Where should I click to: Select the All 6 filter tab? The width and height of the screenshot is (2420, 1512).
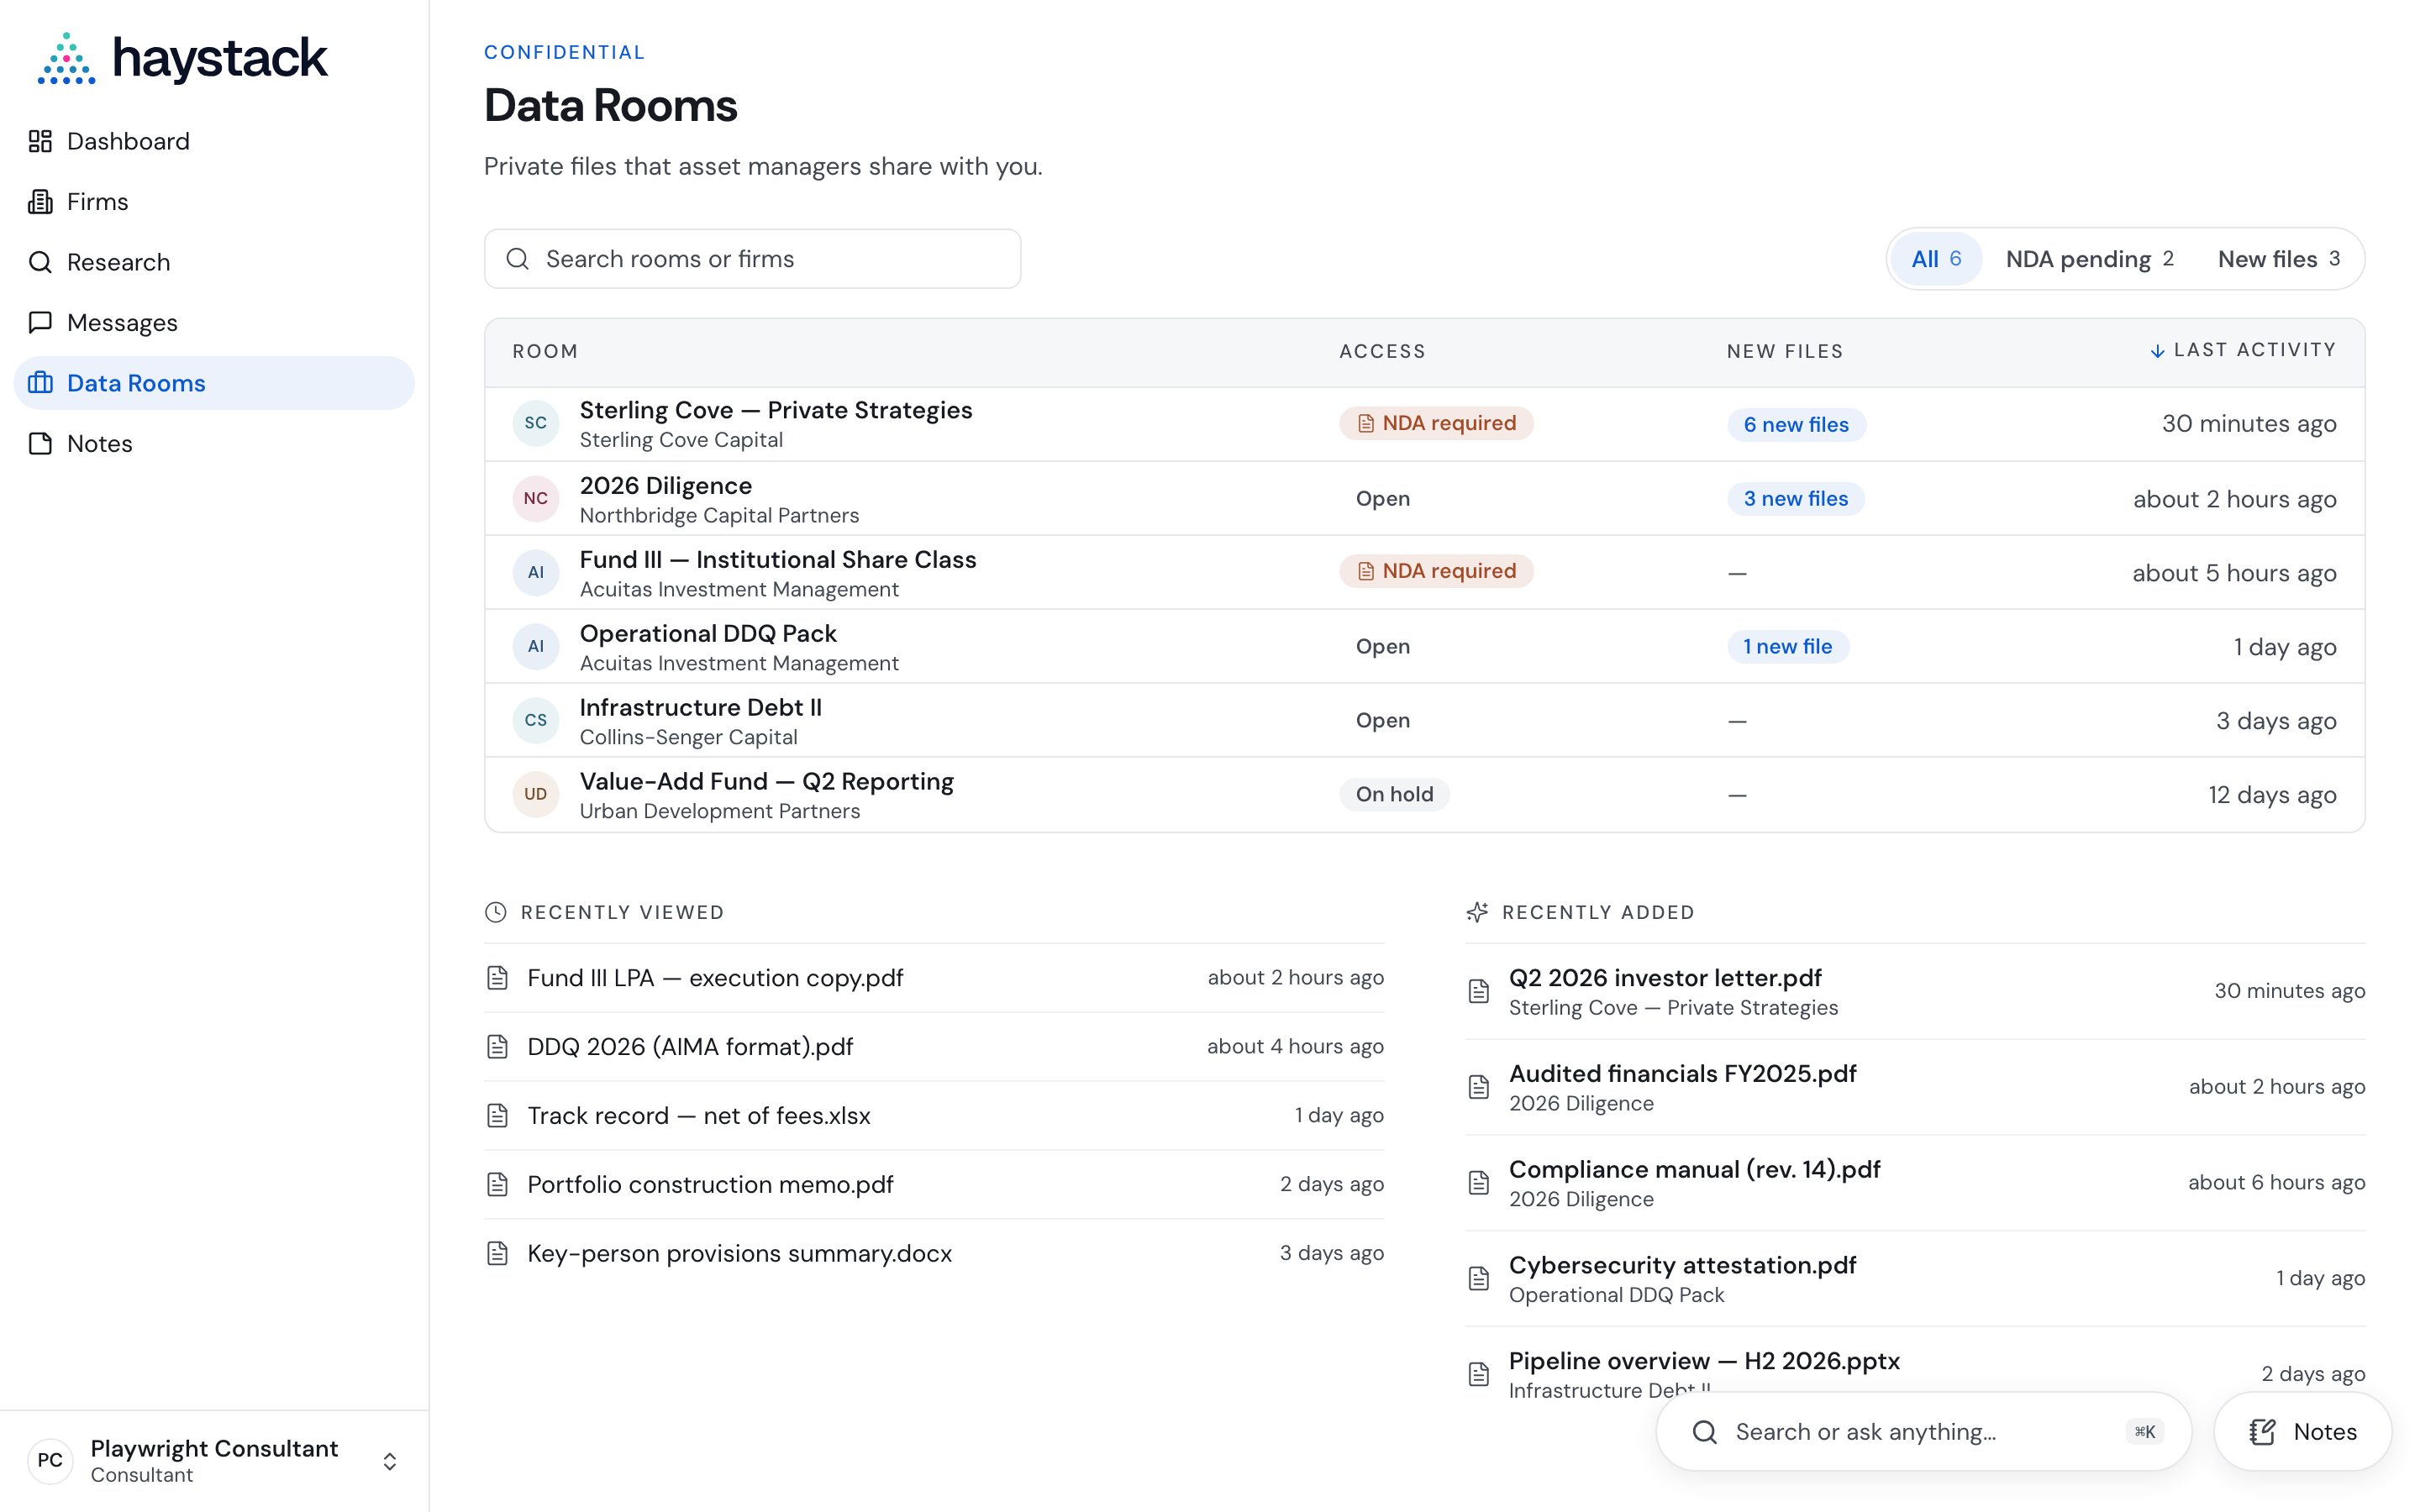click(1936, 259)
